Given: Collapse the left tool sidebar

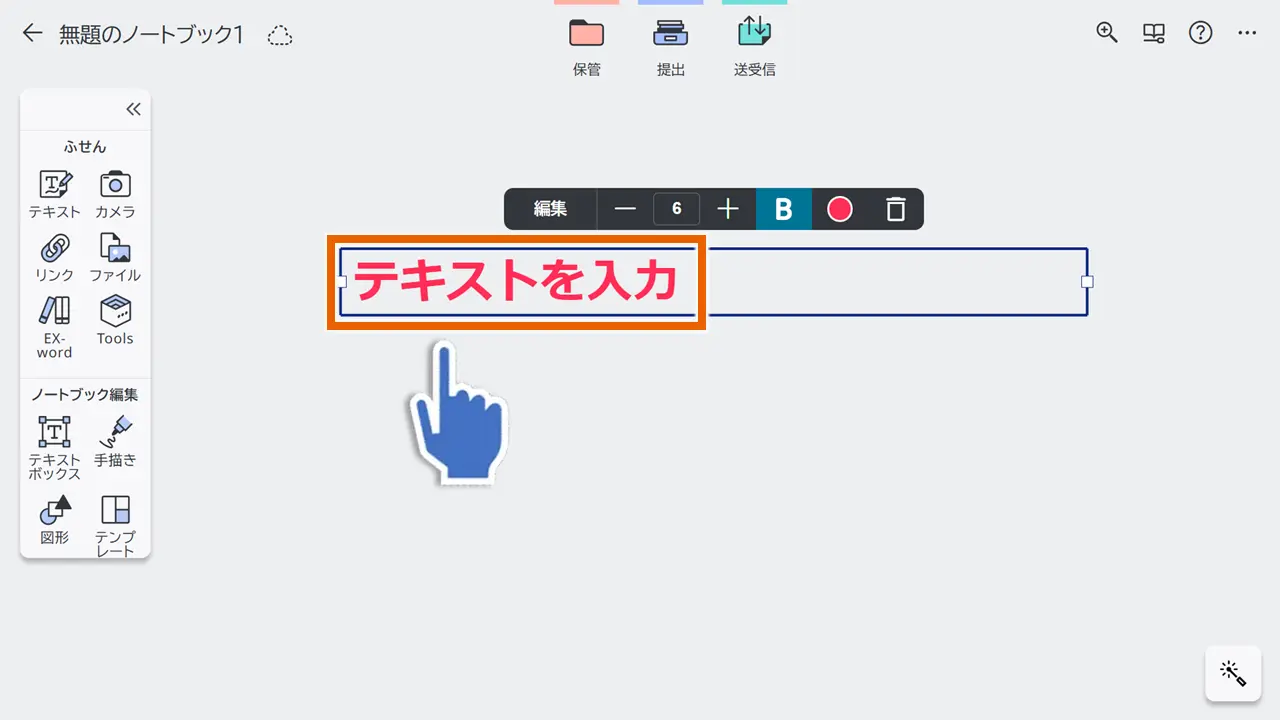Looking at the screenshot, I should pyautogui.click(x=133, y=109).
